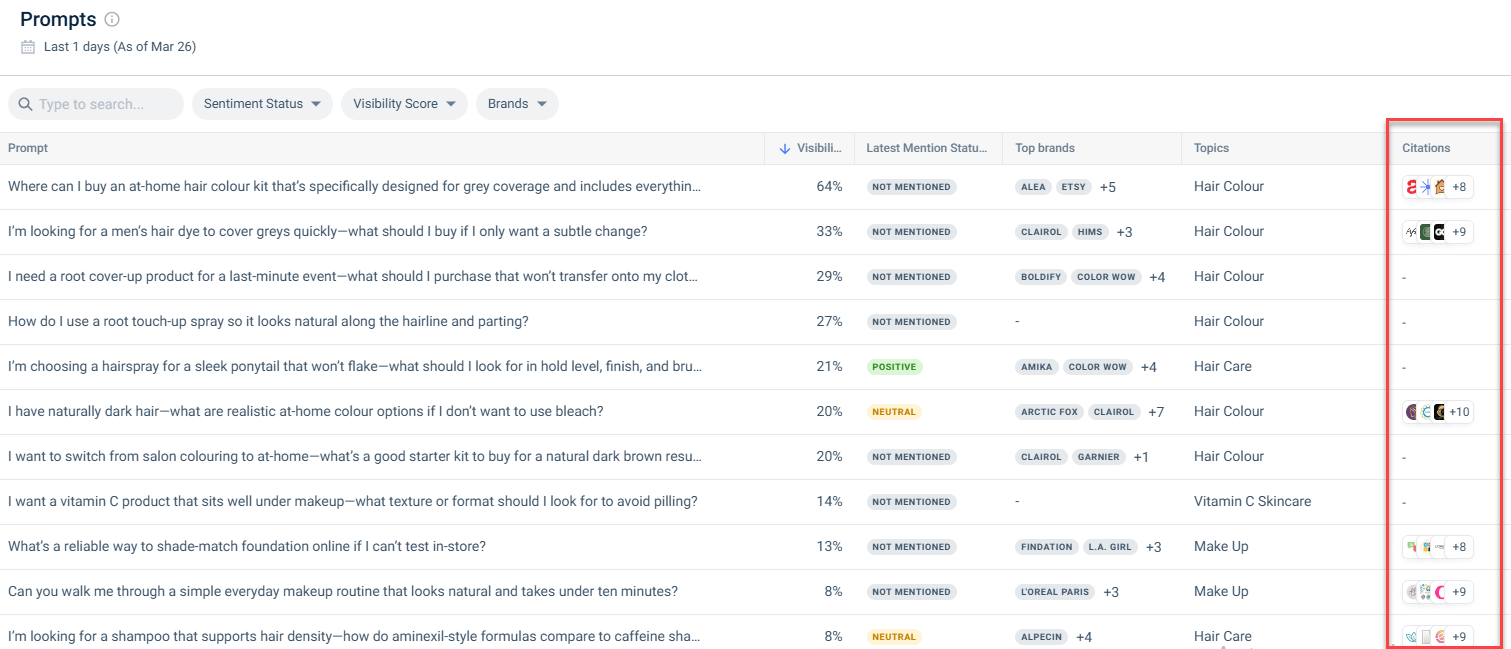
Task: Click the ALEA brand tag
Action: pos(1033,187)
